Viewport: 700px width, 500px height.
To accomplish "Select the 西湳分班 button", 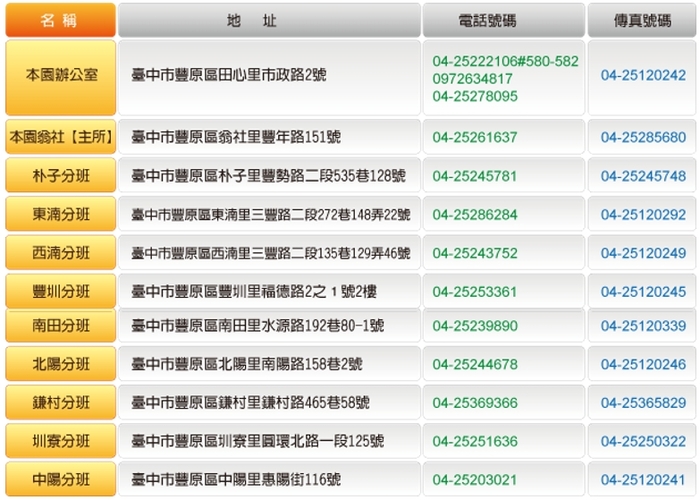I will tap(61, 253).
